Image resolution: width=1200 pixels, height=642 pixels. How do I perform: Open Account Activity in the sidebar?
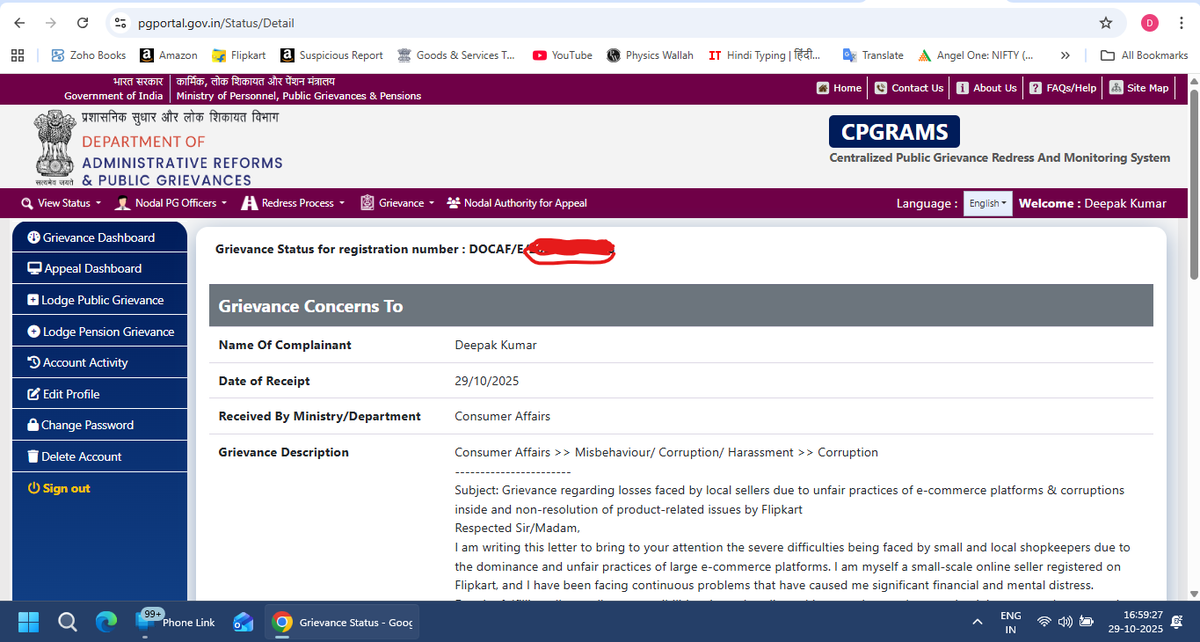click(x=99, y=362)
